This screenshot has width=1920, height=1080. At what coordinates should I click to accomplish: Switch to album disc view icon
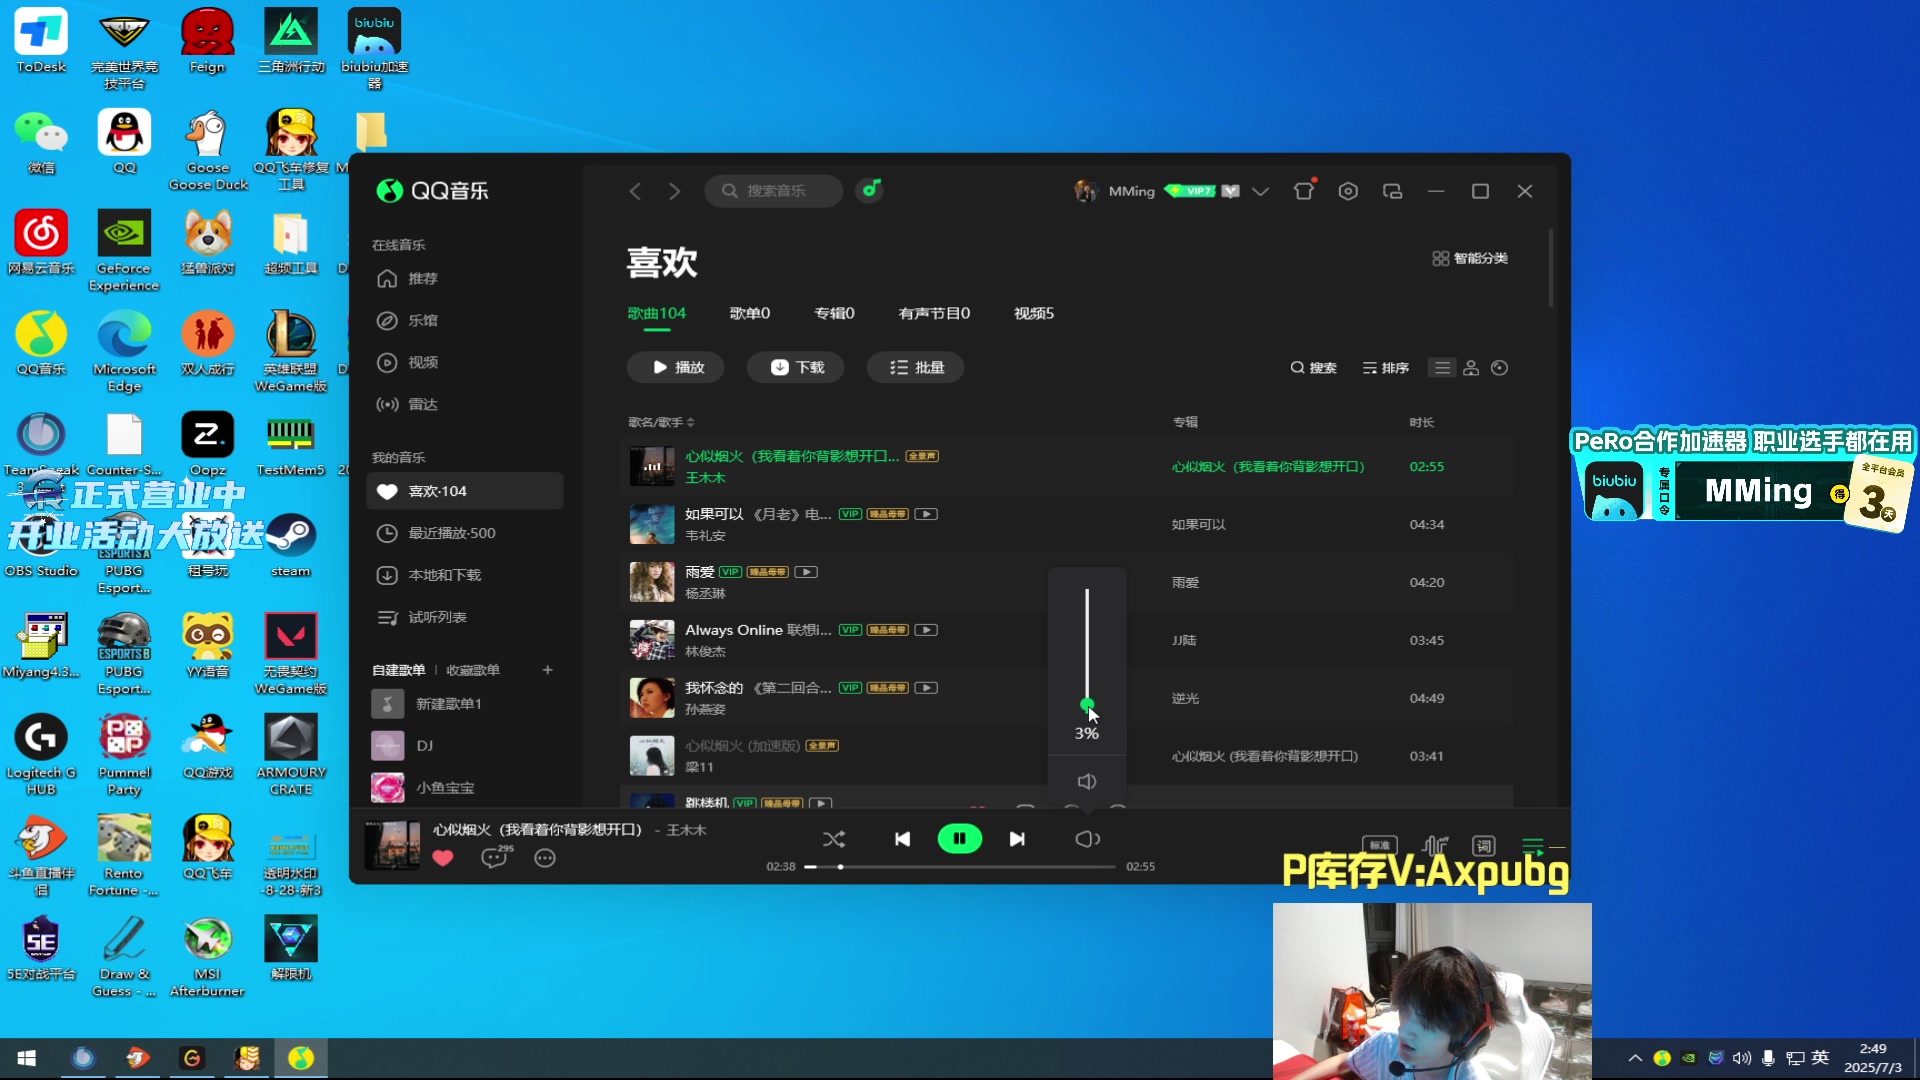click(x=1499, y=368)
